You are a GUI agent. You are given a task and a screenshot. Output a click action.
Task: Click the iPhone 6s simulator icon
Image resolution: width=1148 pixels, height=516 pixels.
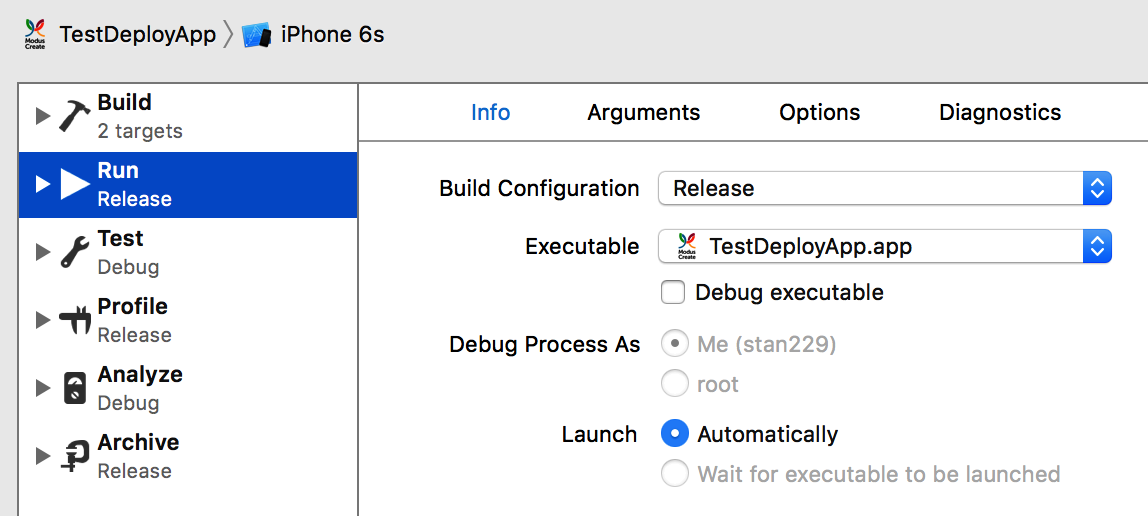click(x=258, y=35)
